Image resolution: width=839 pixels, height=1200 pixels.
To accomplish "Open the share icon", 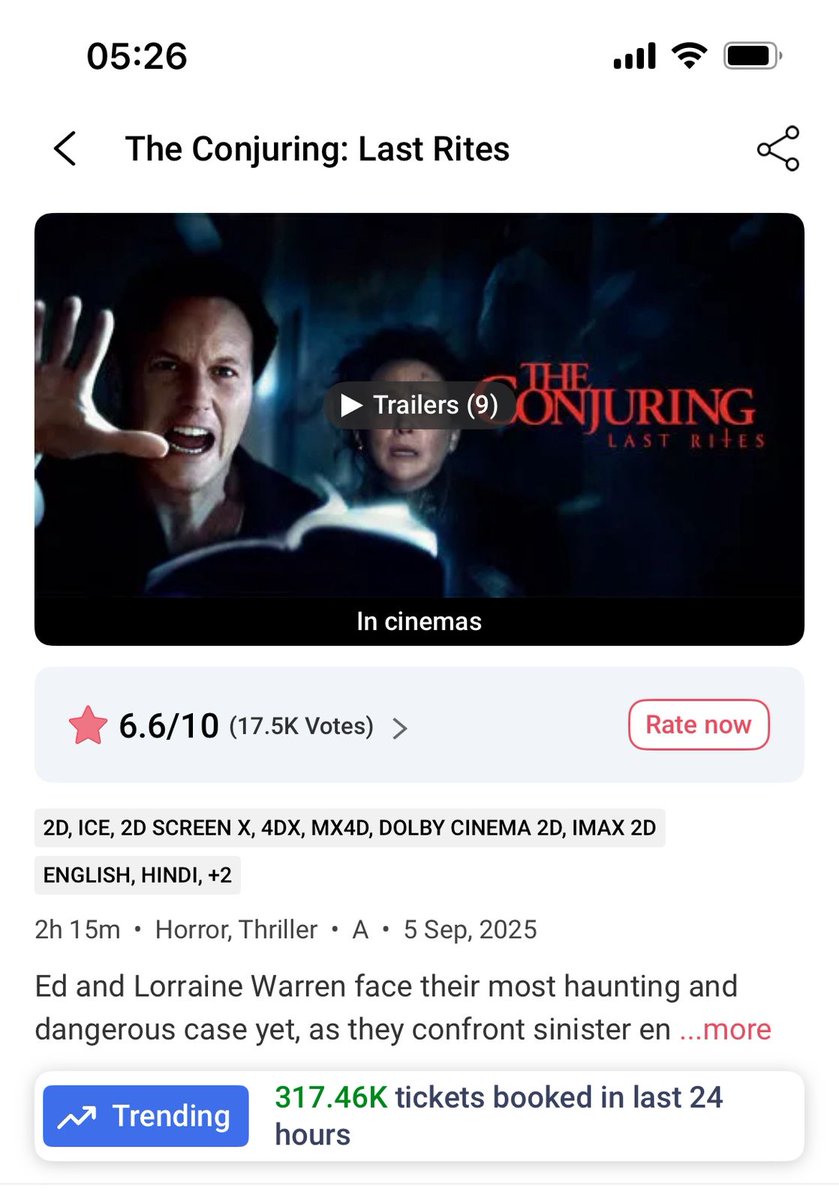I will point(778,149).
